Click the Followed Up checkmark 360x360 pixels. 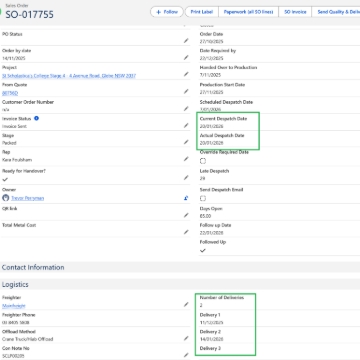203,250
